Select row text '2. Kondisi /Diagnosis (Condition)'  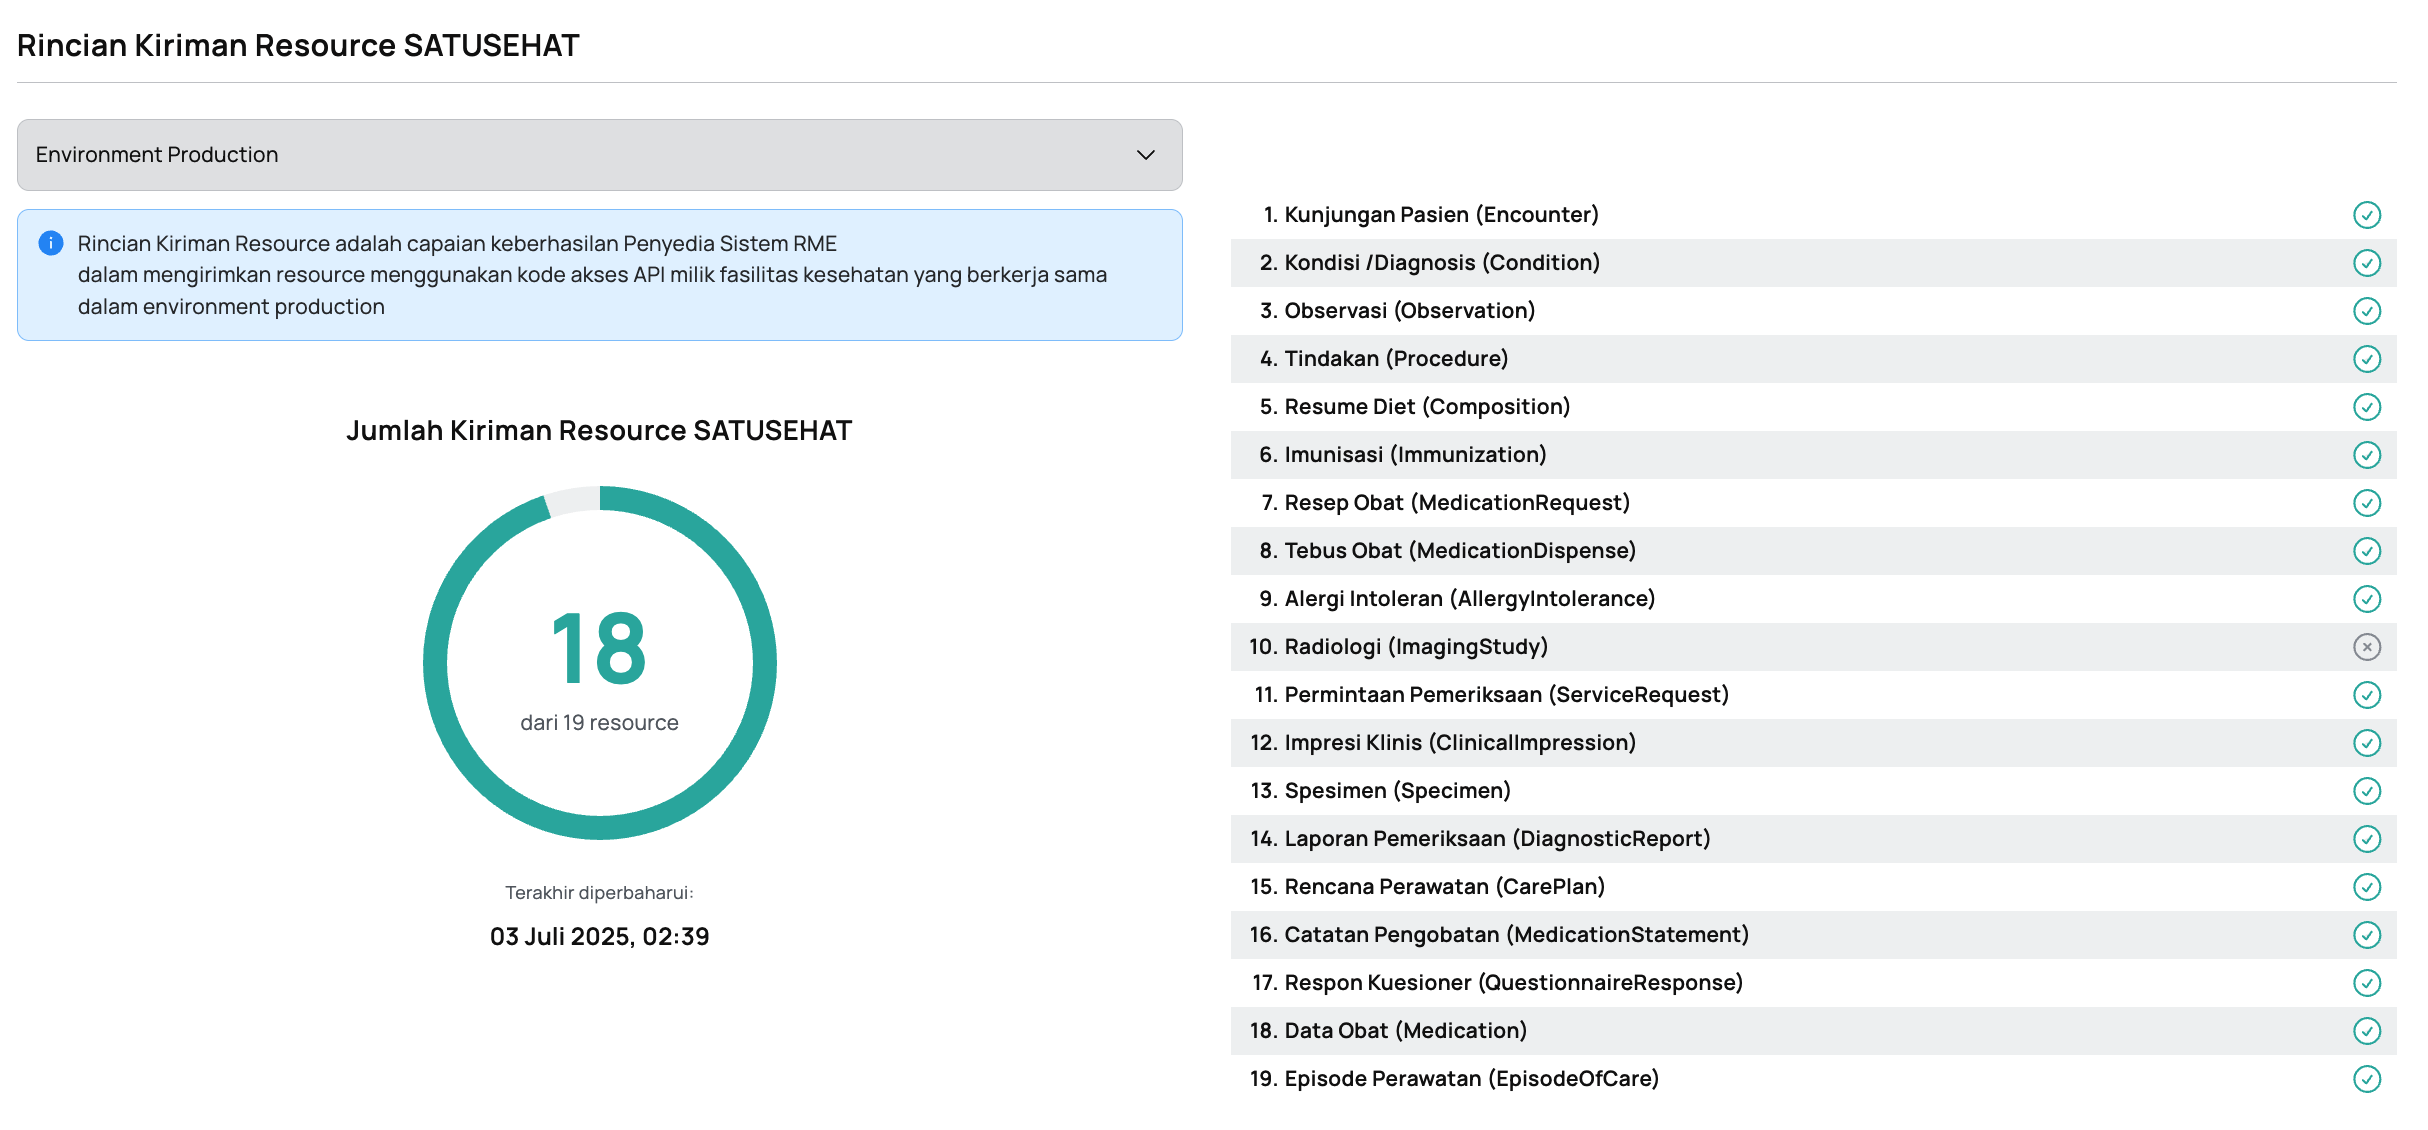tap(1430, 263)
